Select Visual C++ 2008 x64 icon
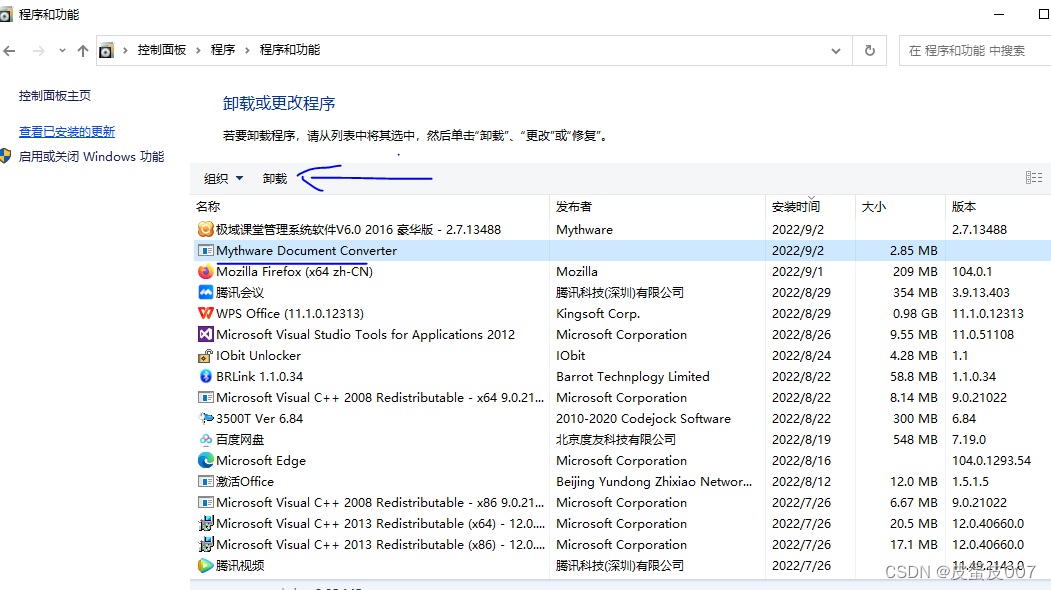Screen dimensions: 1051x590 206,398
